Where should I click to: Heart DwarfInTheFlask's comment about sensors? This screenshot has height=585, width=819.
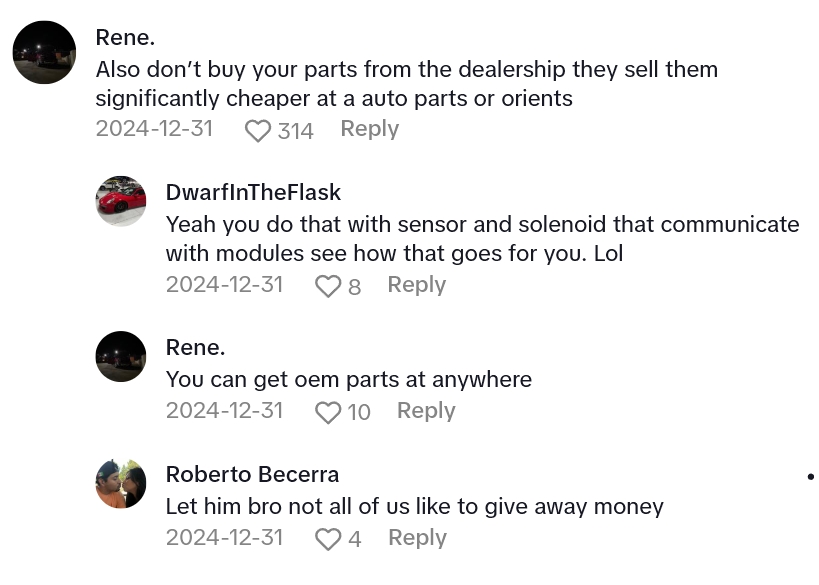pyautogui.click(x=328, y=286)
